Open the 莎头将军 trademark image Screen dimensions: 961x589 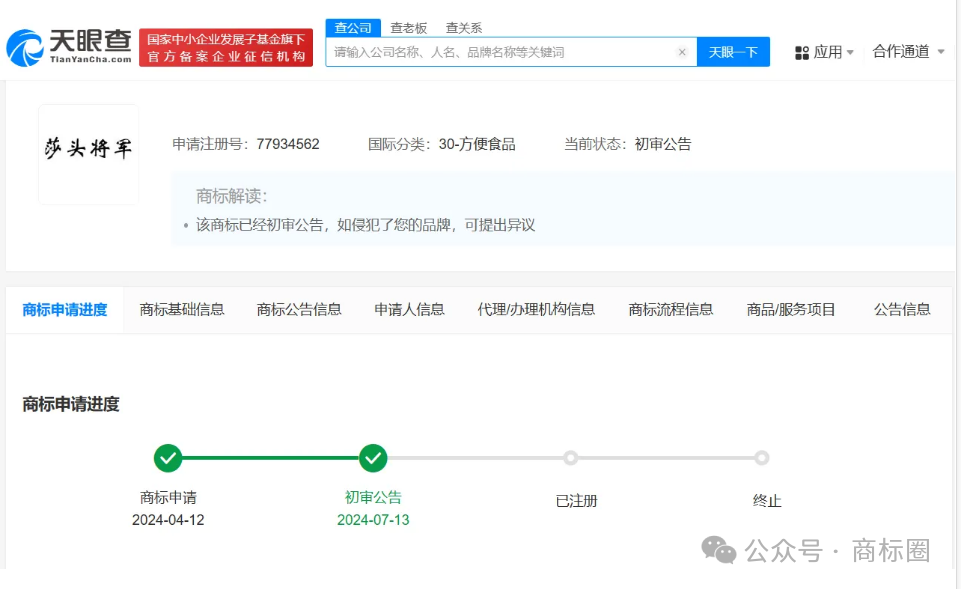88,154
